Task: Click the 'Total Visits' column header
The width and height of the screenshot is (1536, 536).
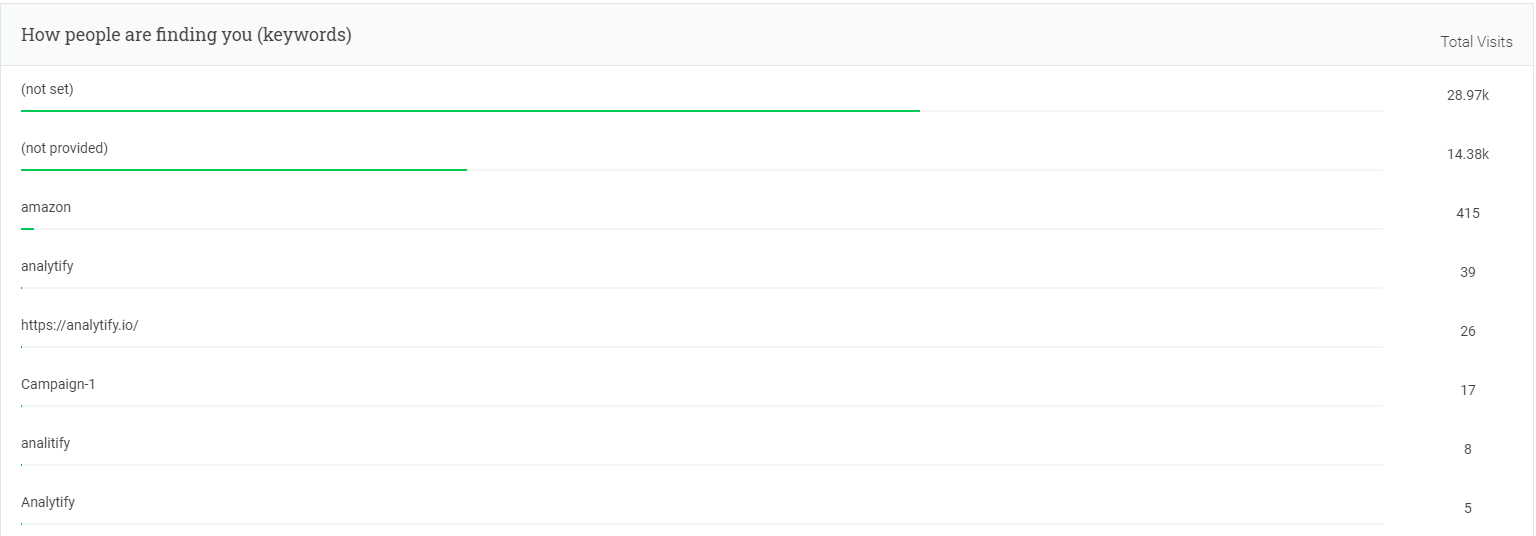Action: 1476,42
